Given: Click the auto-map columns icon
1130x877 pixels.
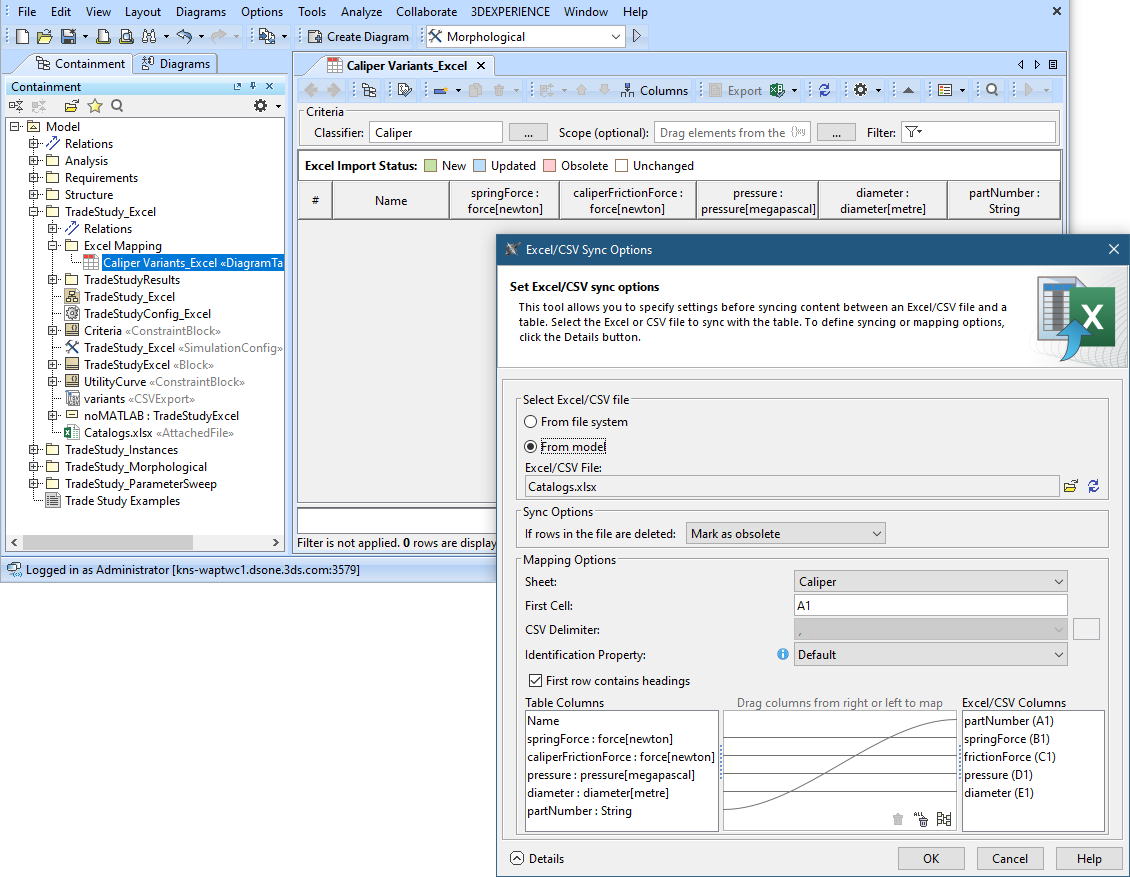Looking at the screenshot, I should point(943,819).
